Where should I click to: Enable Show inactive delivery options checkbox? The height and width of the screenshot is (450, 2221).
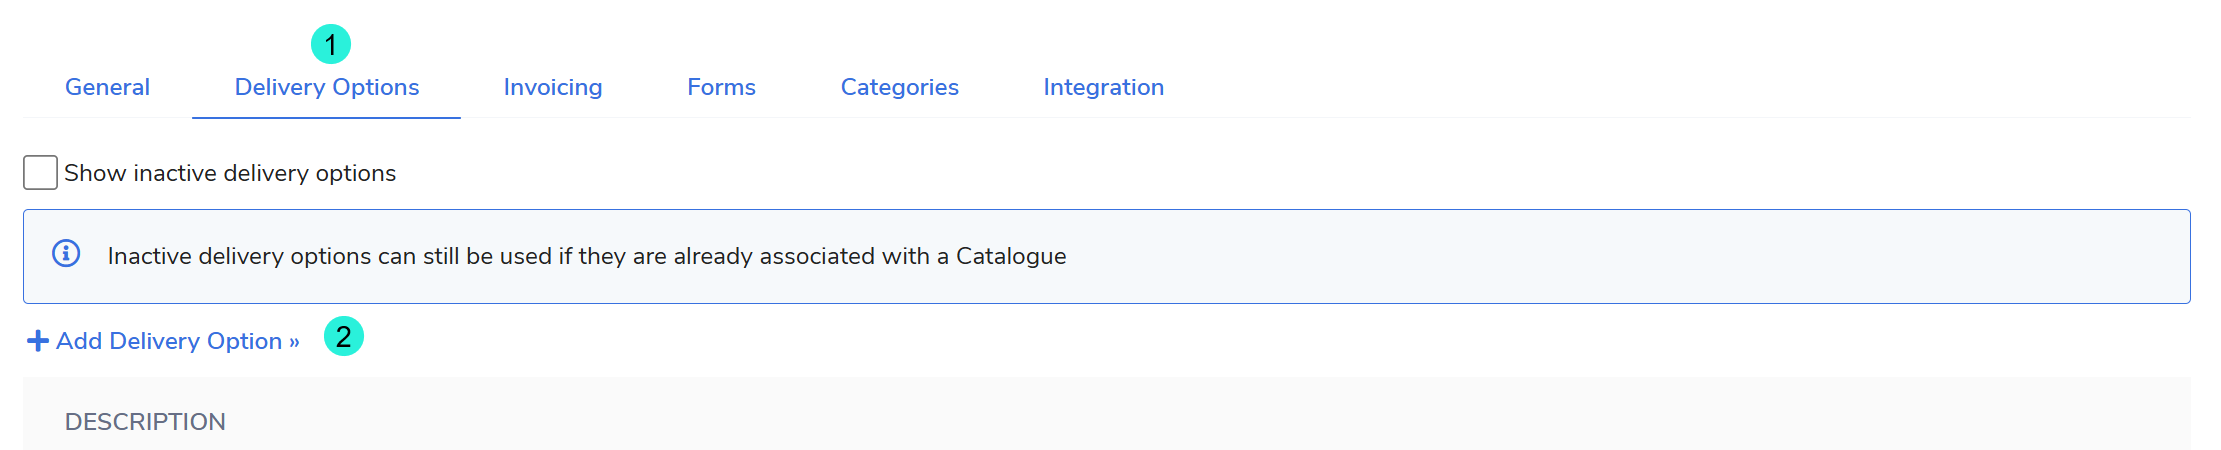[40, 173]
